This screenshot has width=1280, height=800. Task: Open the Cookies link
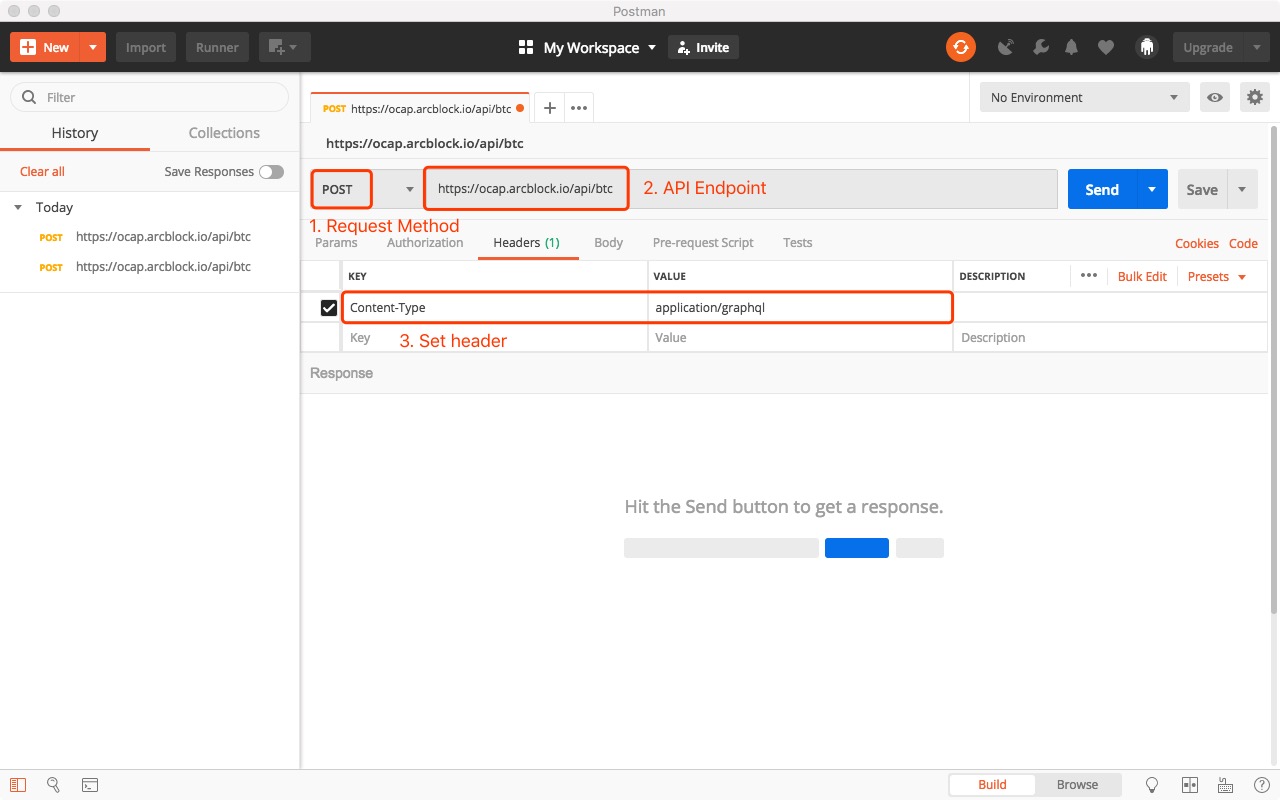(1197, 243)
